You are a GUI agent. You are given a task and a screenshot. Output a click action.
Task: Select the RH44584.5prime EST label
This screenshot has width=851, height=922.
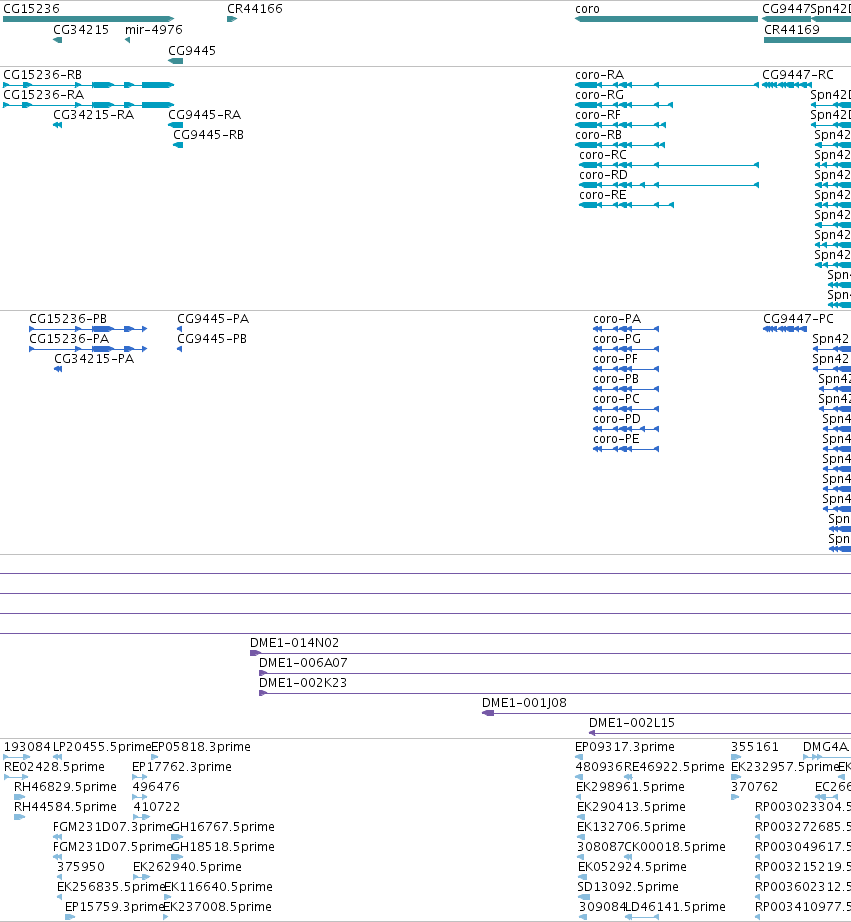(65, 807)
